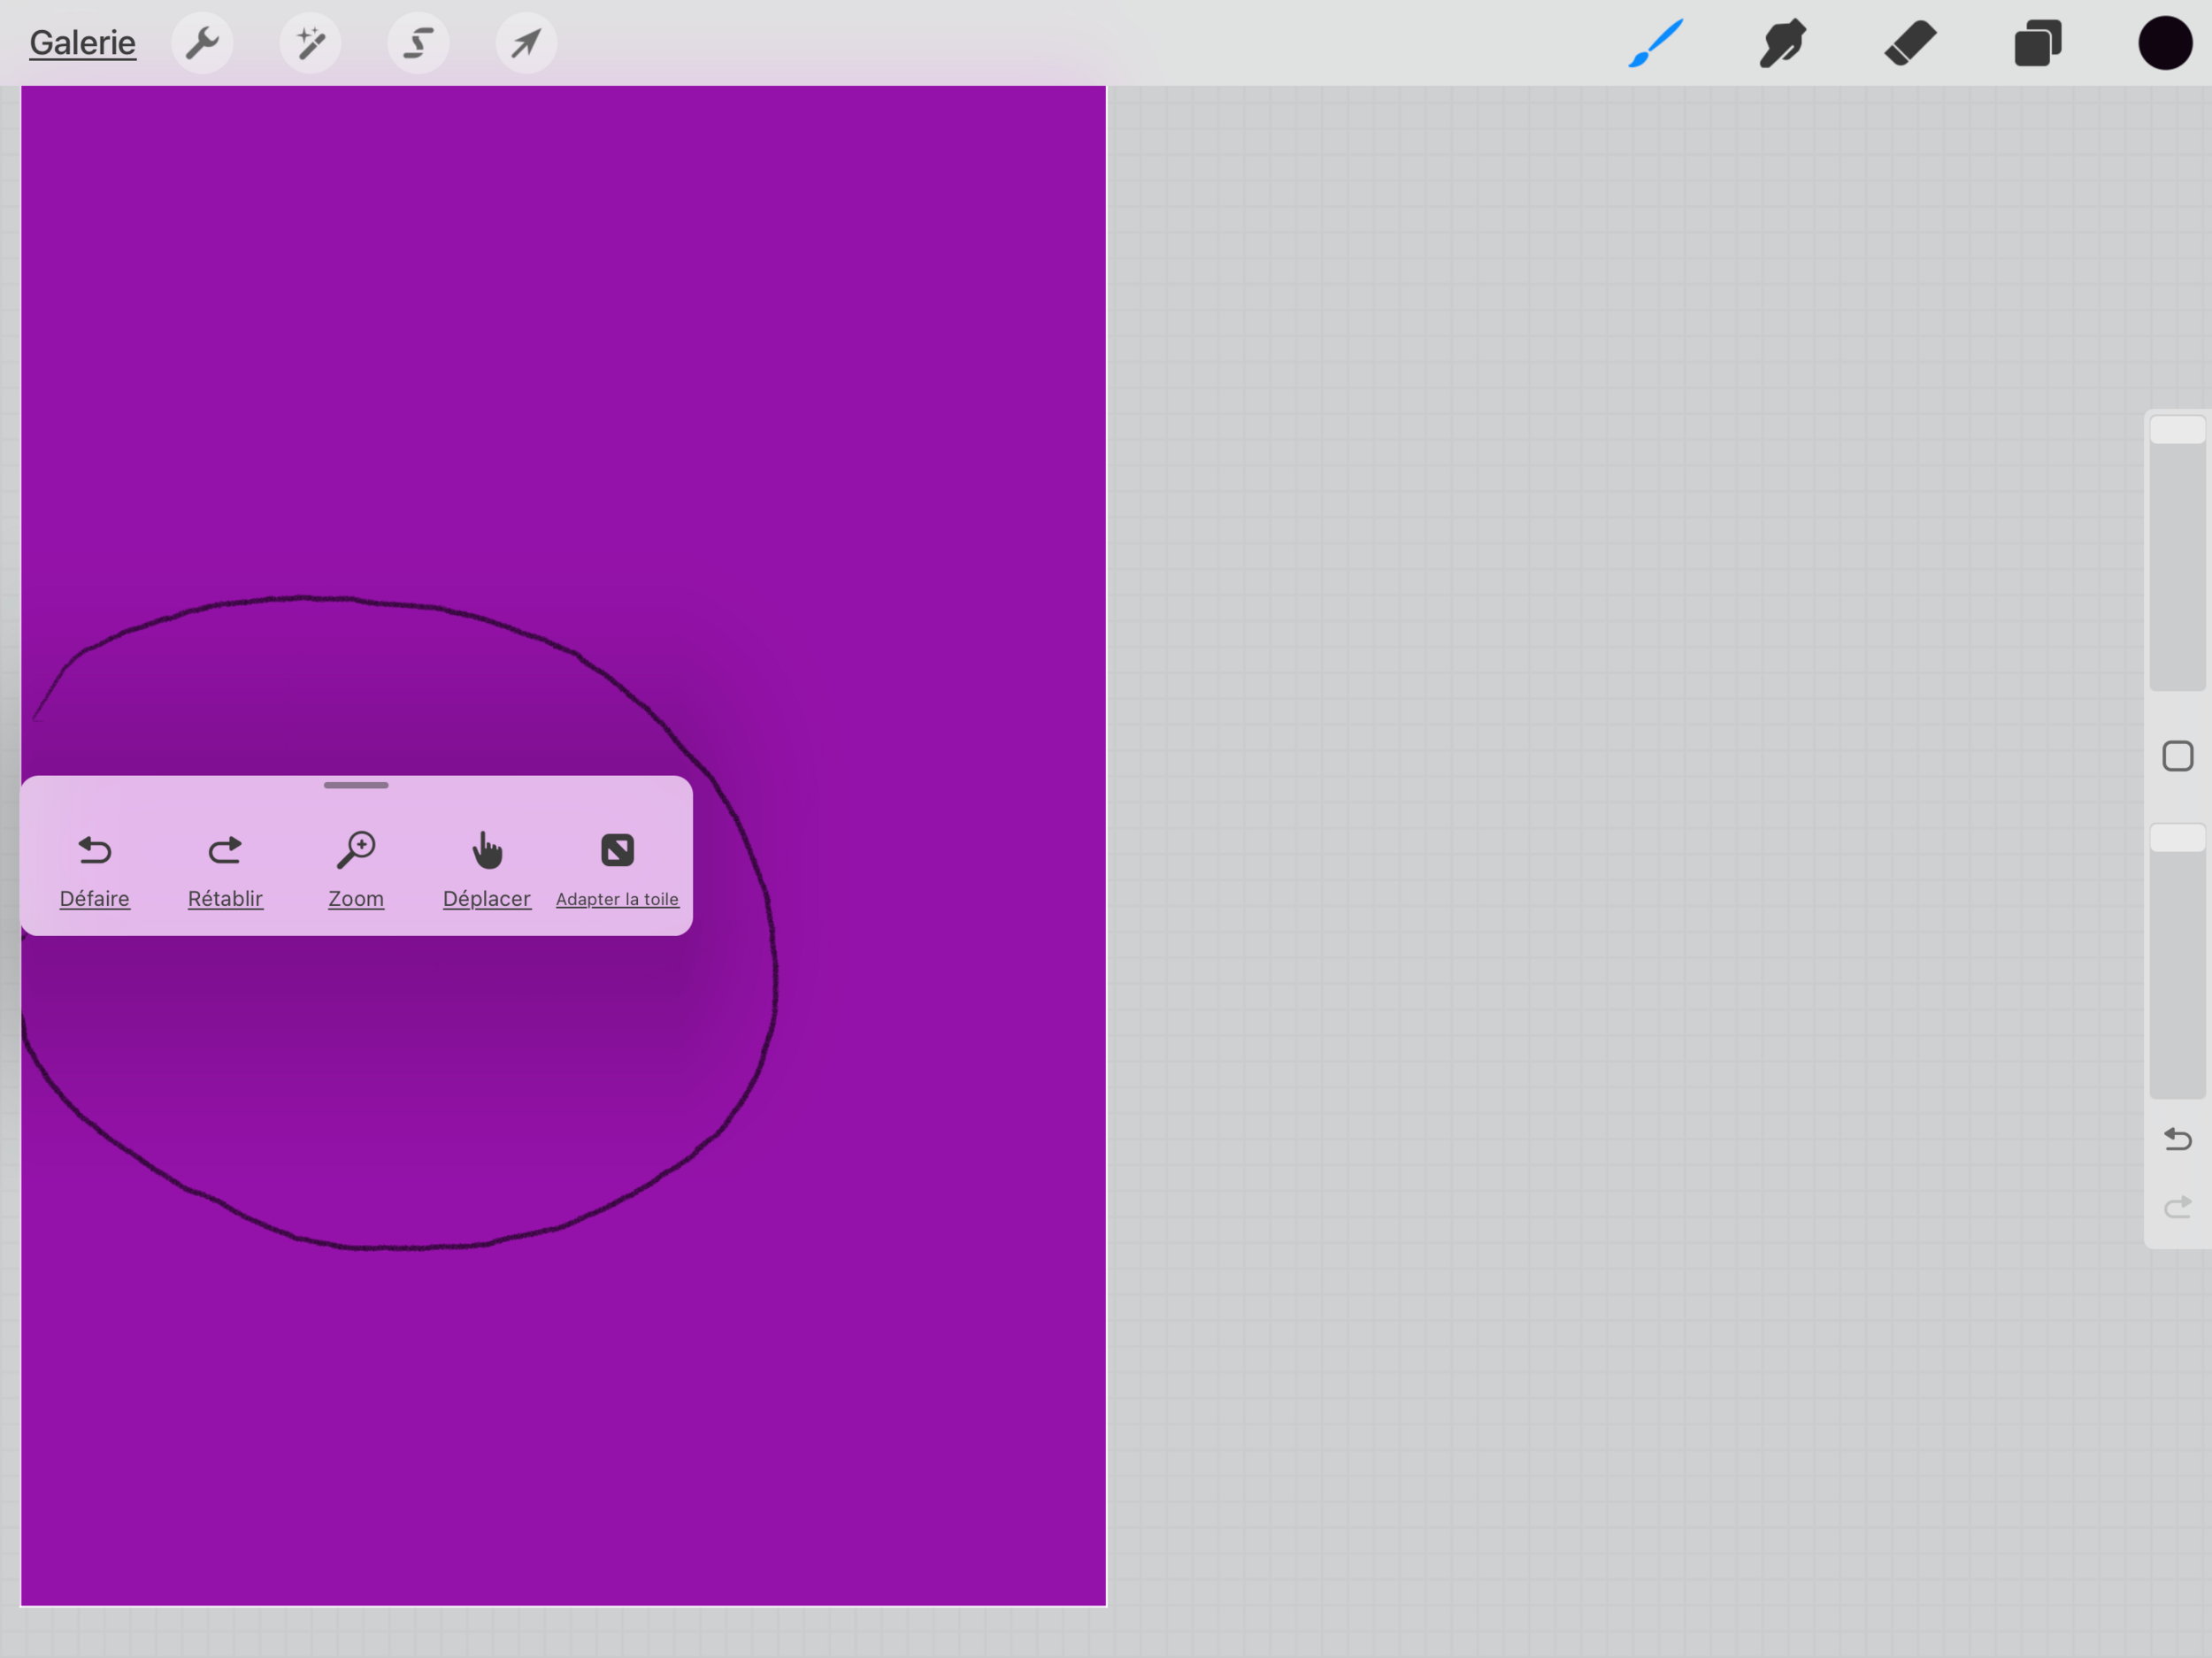Click Défaire in the floating menu
2212x1658 pixels.
(95, 868)
